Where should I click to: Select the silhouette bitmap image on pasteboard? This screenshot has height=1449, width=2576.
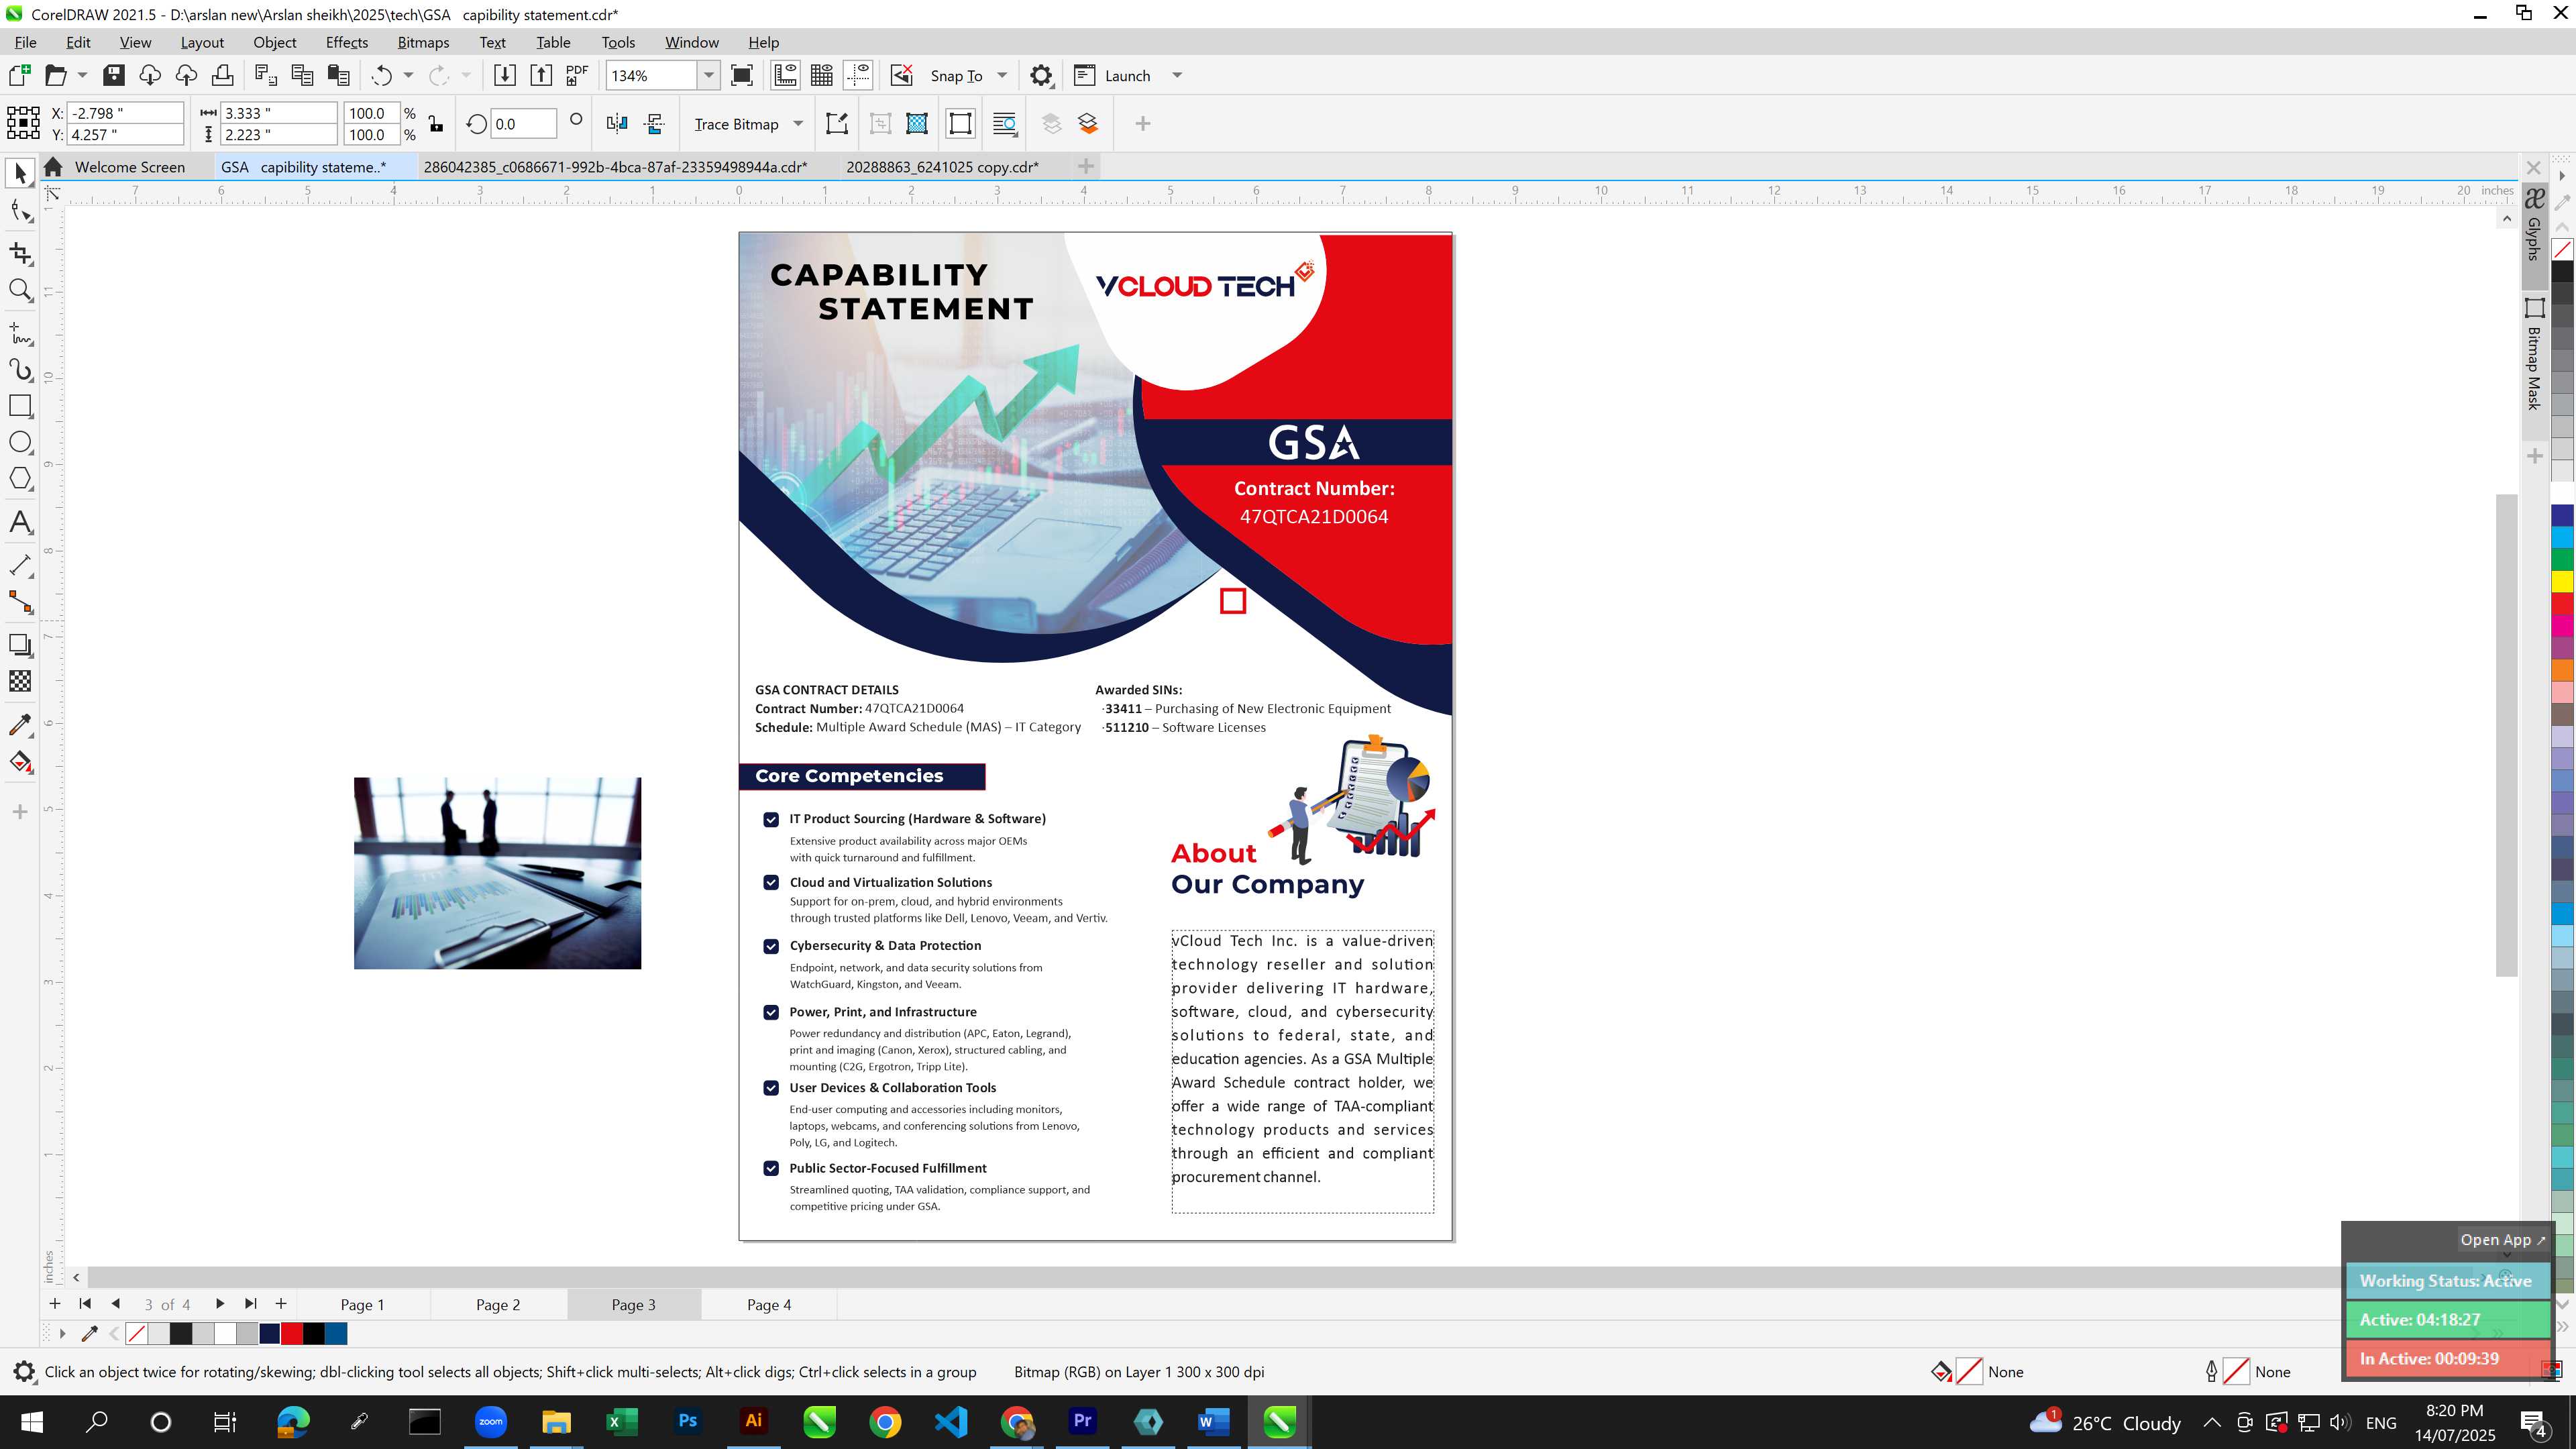pos(497,873)
